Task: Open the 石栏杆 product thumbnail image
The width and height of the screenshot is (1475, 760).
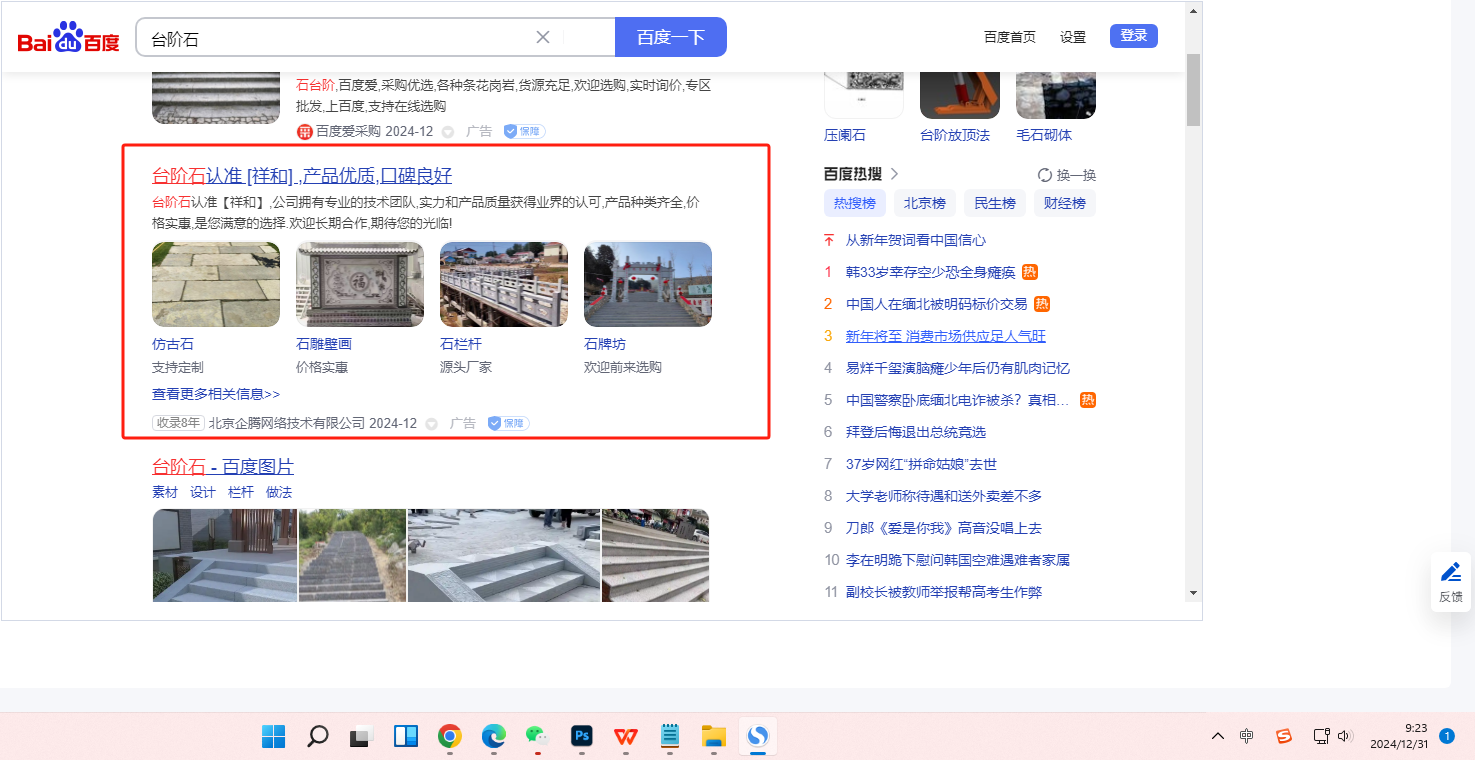Action: coord(504,285)
